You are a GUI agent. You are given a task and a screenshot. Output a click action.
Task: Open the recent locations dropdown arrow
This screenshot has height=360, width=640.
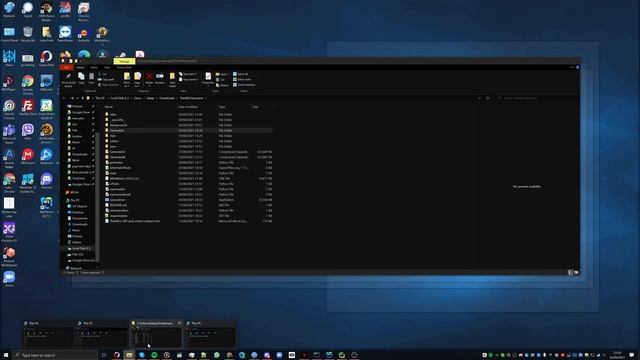(77, 98)
